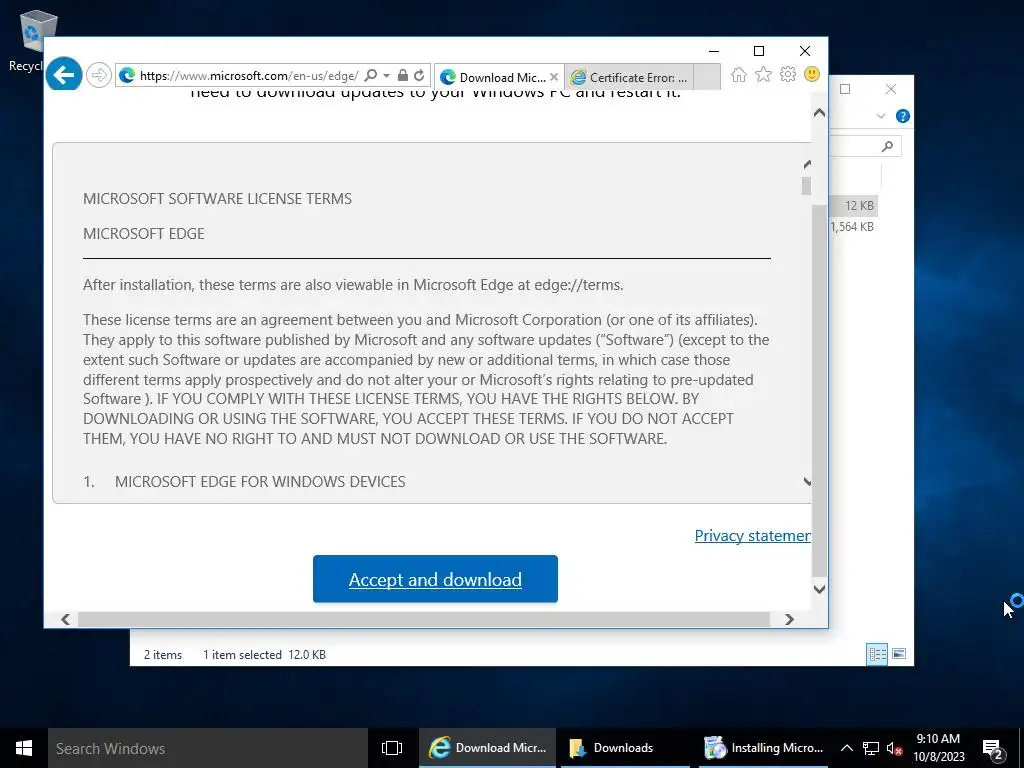Click Accept and download button

(x=435, y=579)
